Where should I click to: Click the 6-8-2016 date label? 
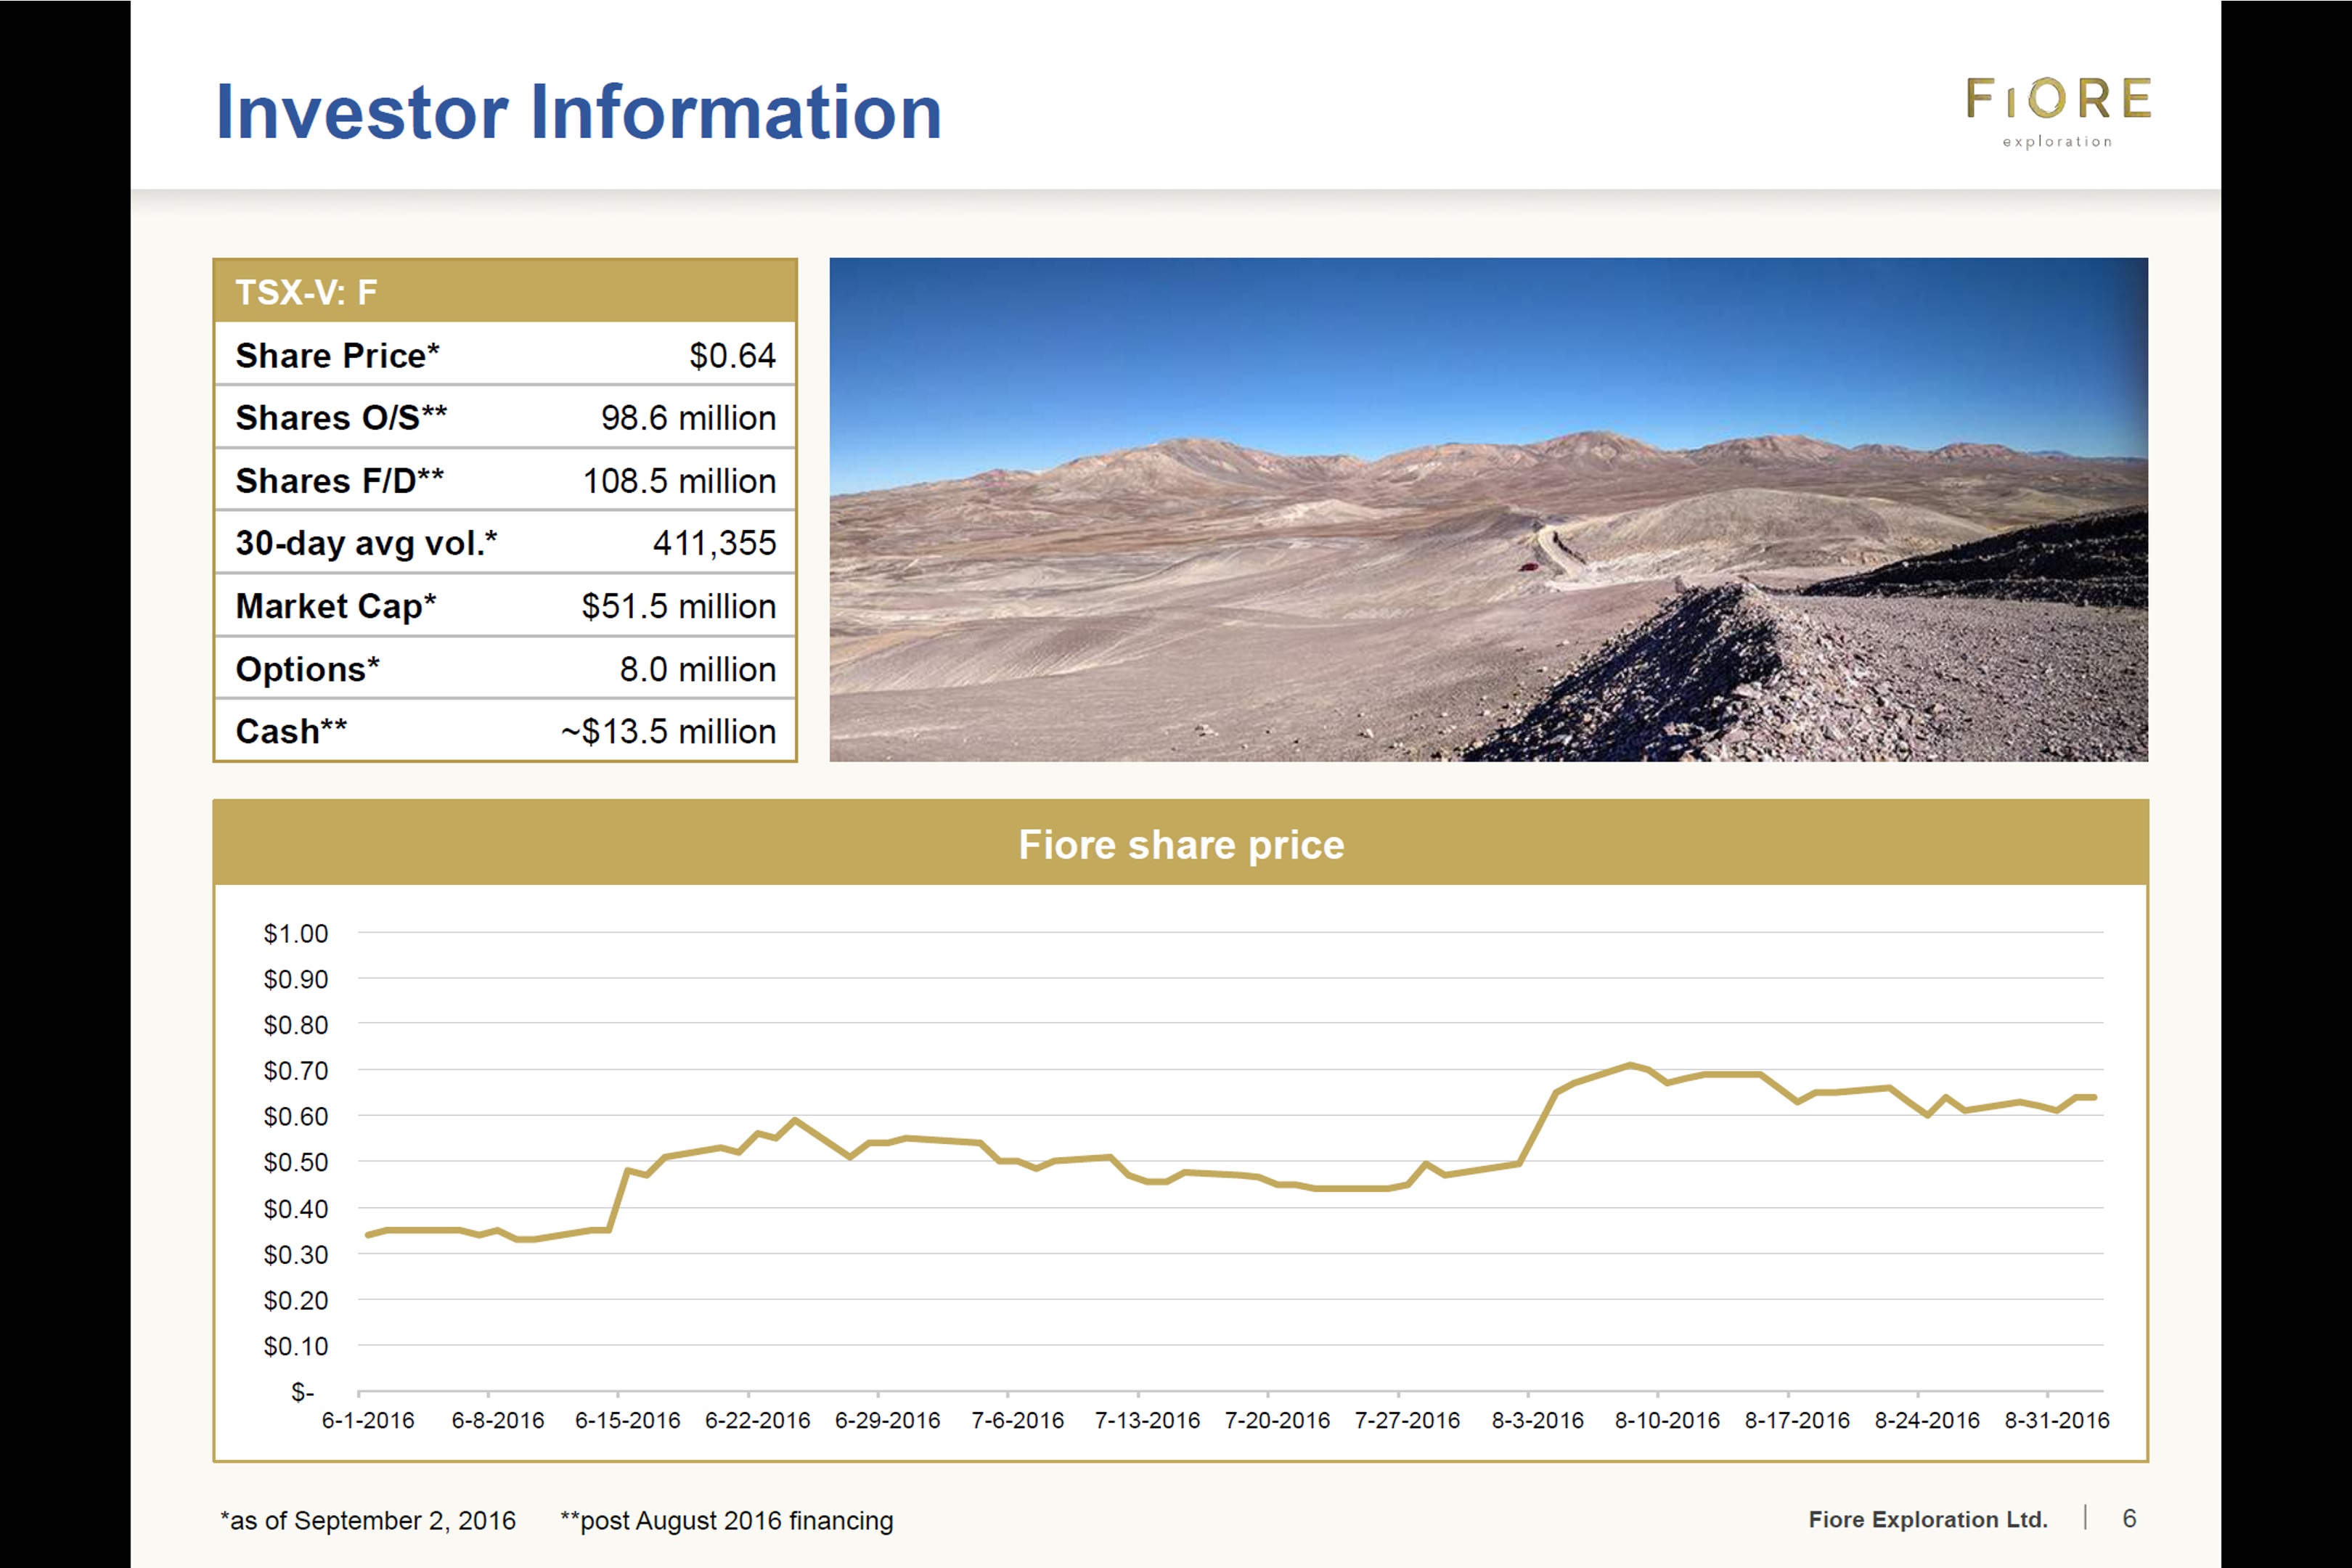498,1420
